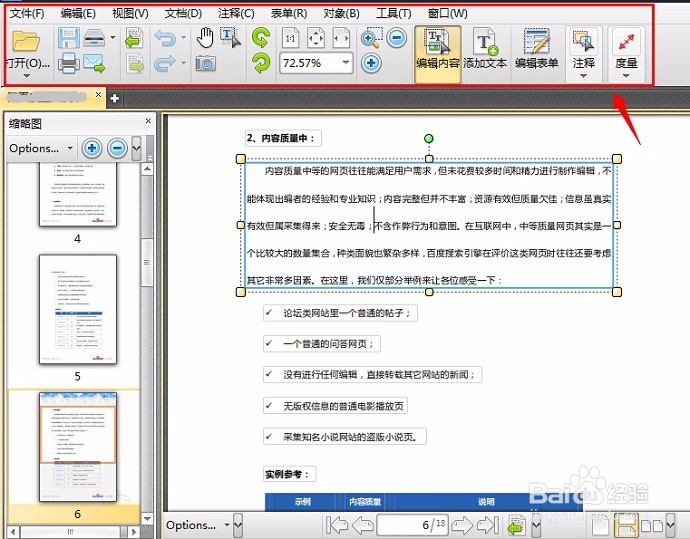Open the 72.57% zoom level dropdown
The height and width of the screenshot is (539, 690).
point(346,63)
